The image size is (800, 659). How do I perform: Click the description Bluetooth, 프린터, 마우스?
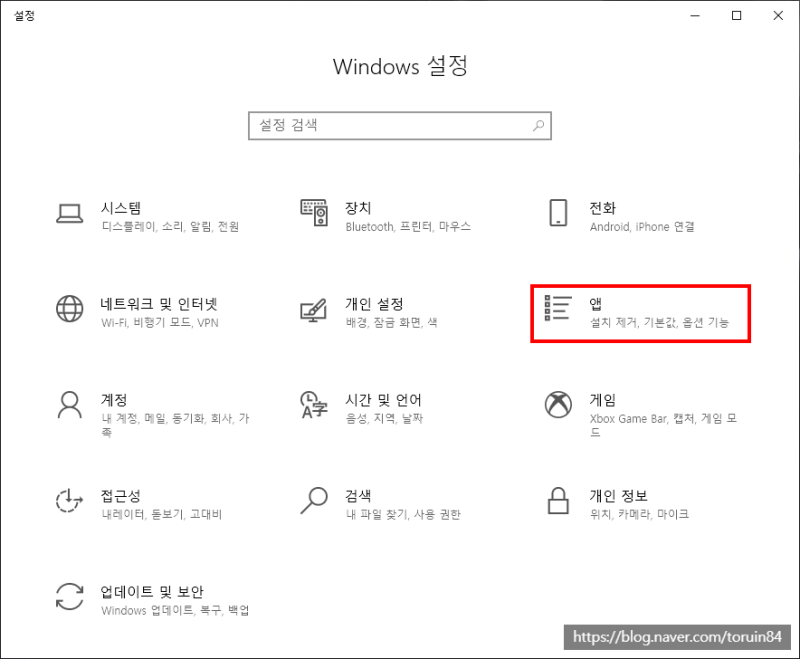click(408, 226)
